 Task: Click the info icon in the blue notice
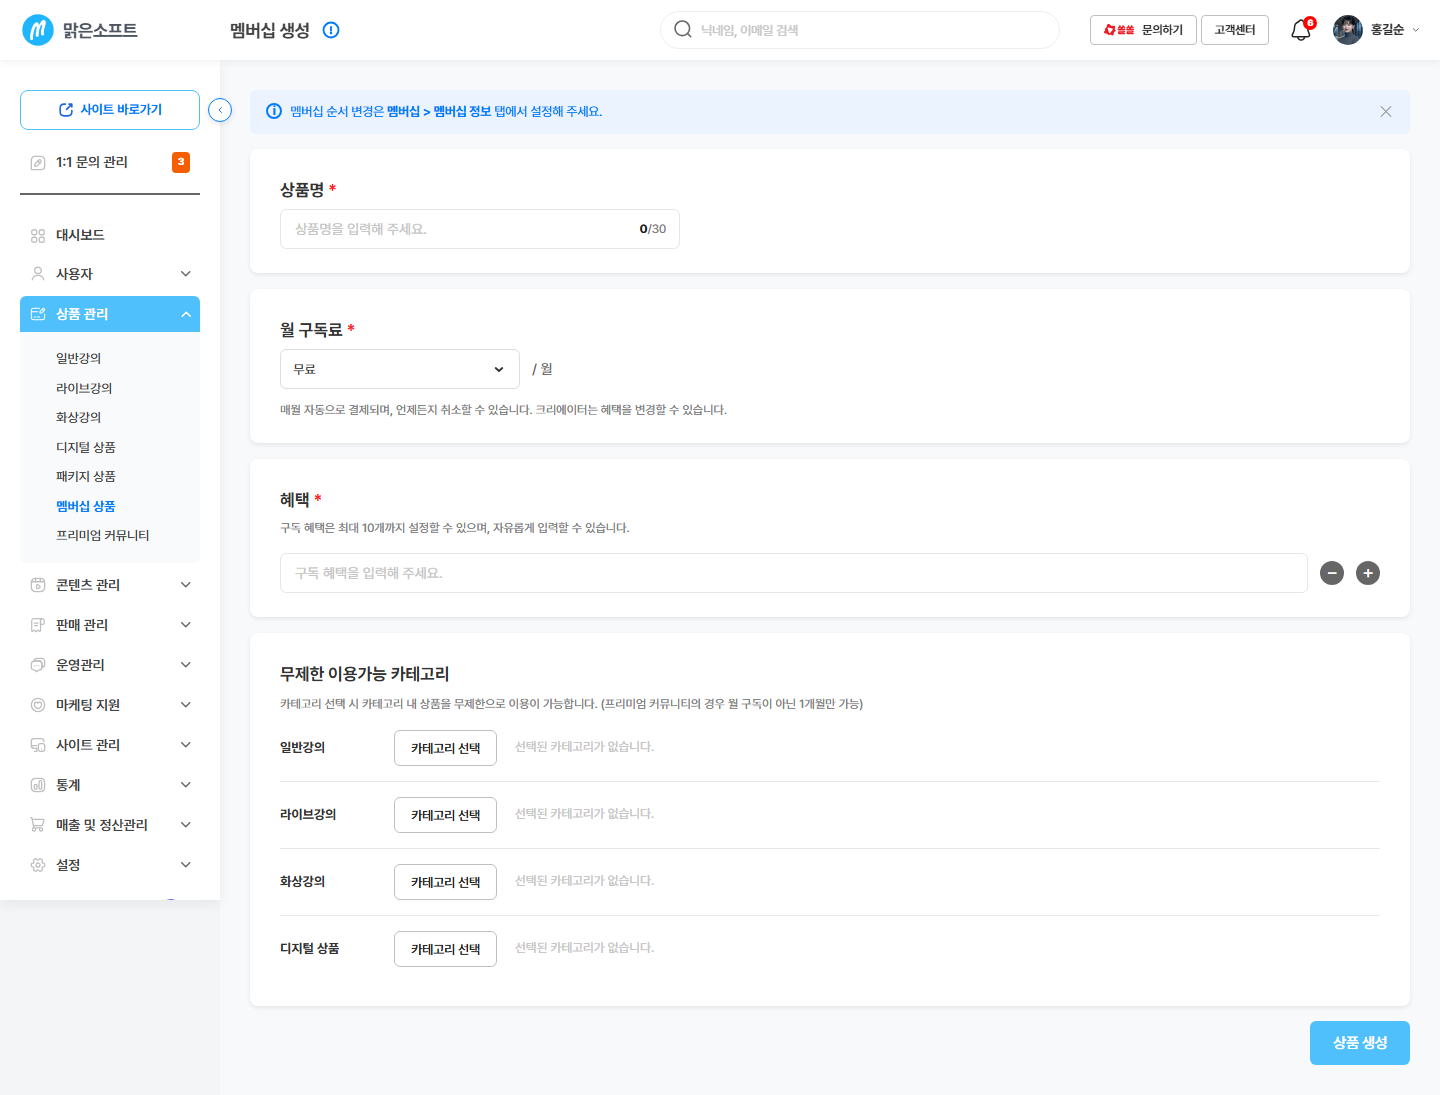[x=274, y=111]
